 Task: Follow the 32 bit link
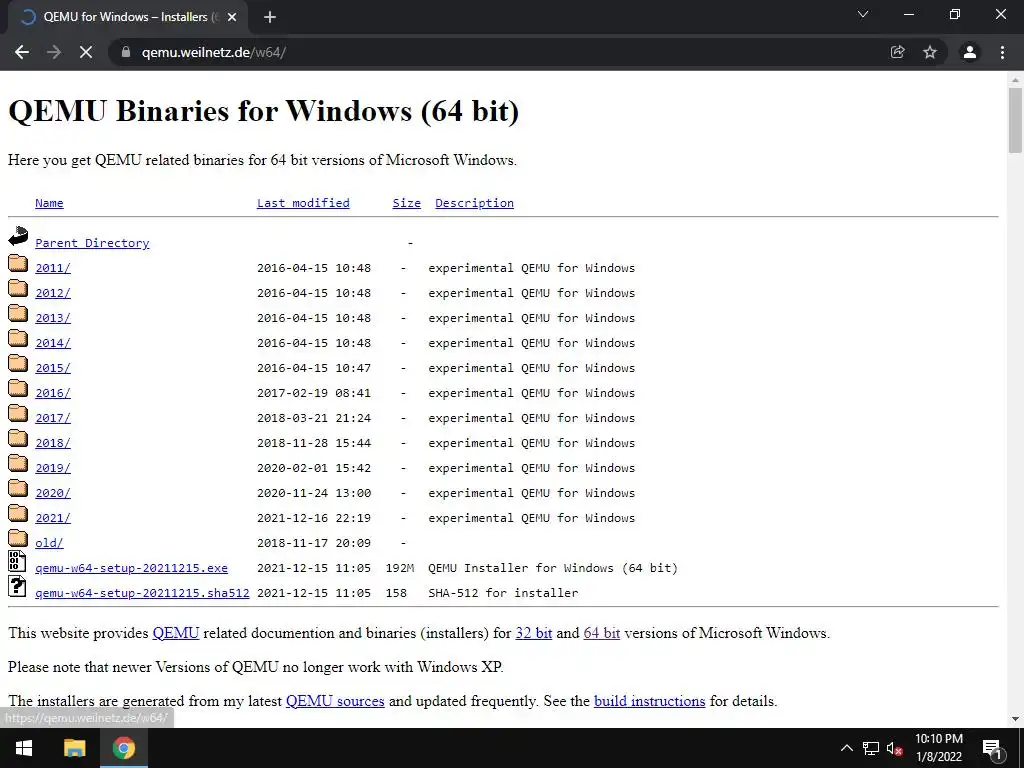[x=534, y=633]
